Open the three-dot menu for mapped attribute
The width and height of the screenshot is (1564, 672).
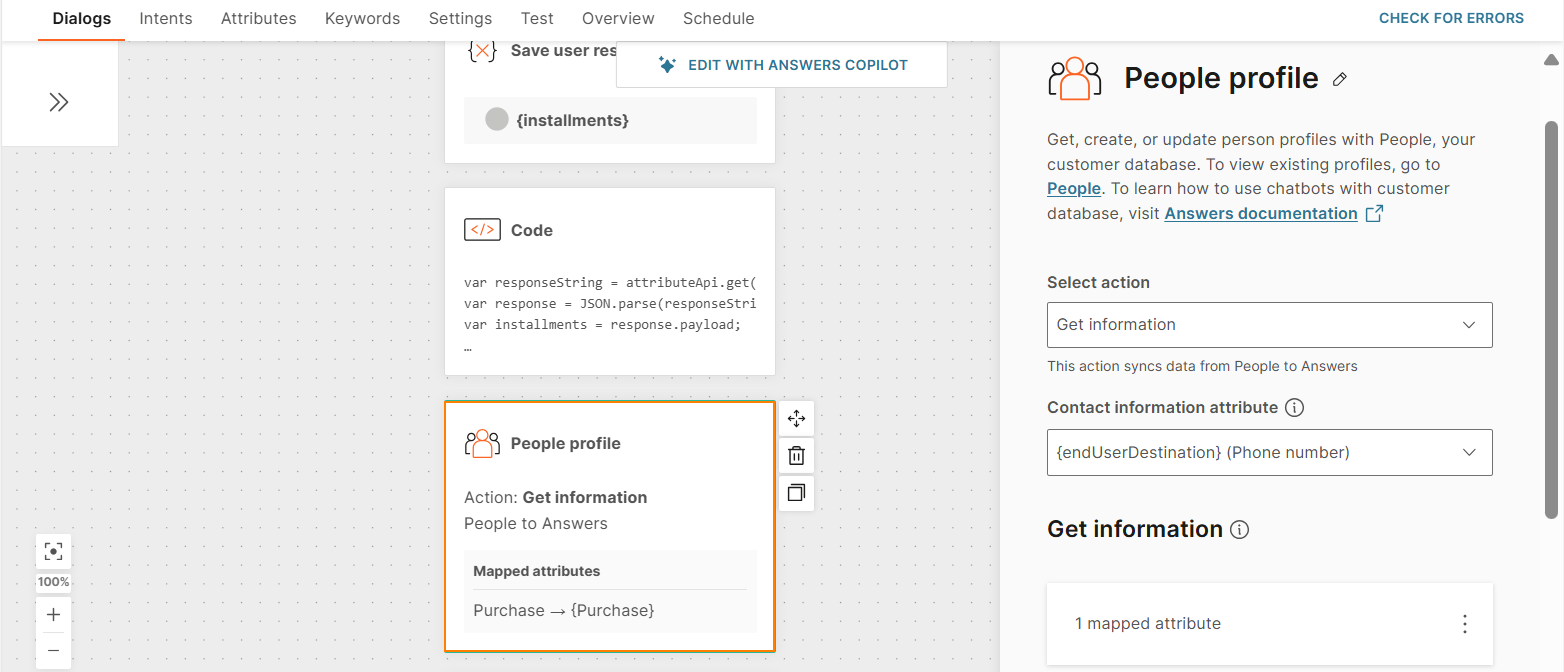pyautogui.click(x=1465, y=624)
